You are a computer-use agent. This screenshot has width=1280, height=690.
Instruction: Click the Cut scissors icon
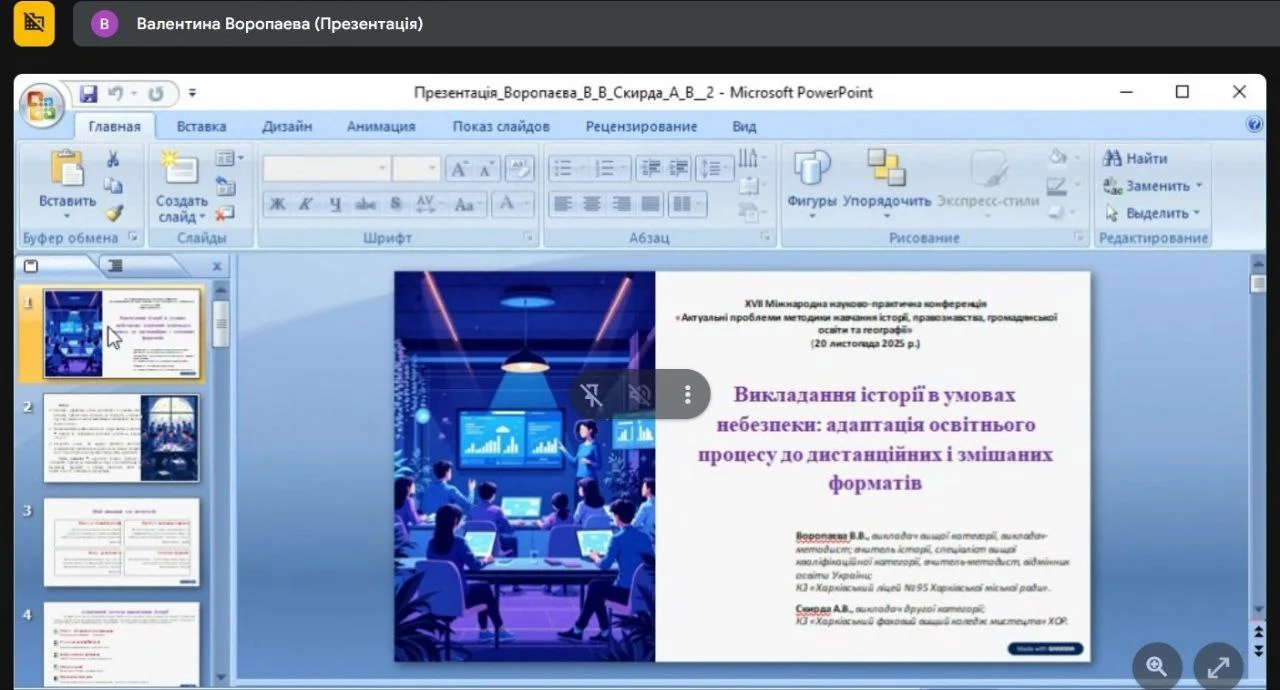(112, 159)
